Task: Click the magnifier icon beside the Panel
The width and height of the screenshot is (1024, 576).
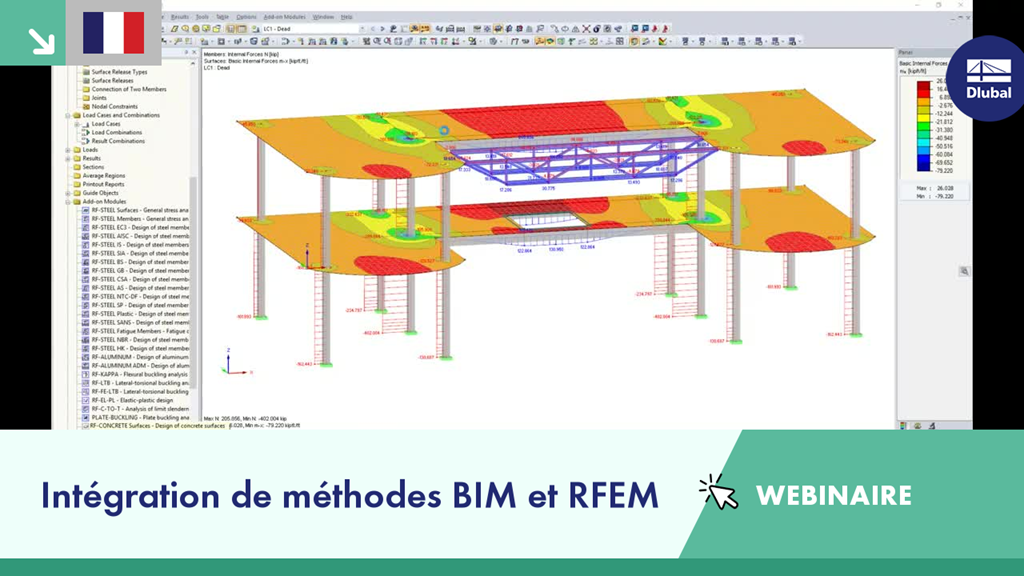Action: tap(964, 271)
